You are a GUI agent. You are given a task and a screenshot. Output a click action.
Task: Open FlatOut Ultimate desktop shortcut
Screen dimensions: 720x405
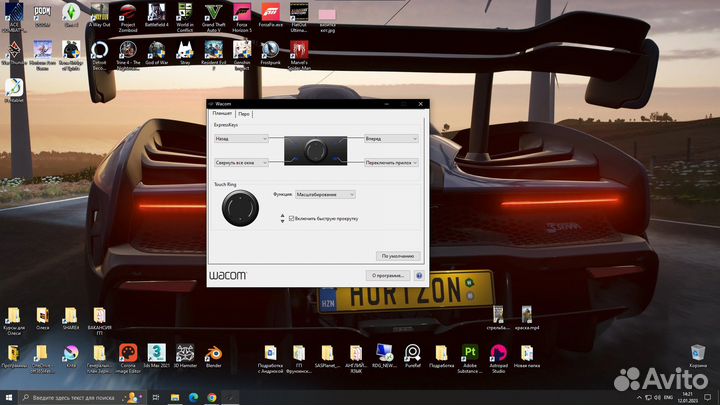298,18
